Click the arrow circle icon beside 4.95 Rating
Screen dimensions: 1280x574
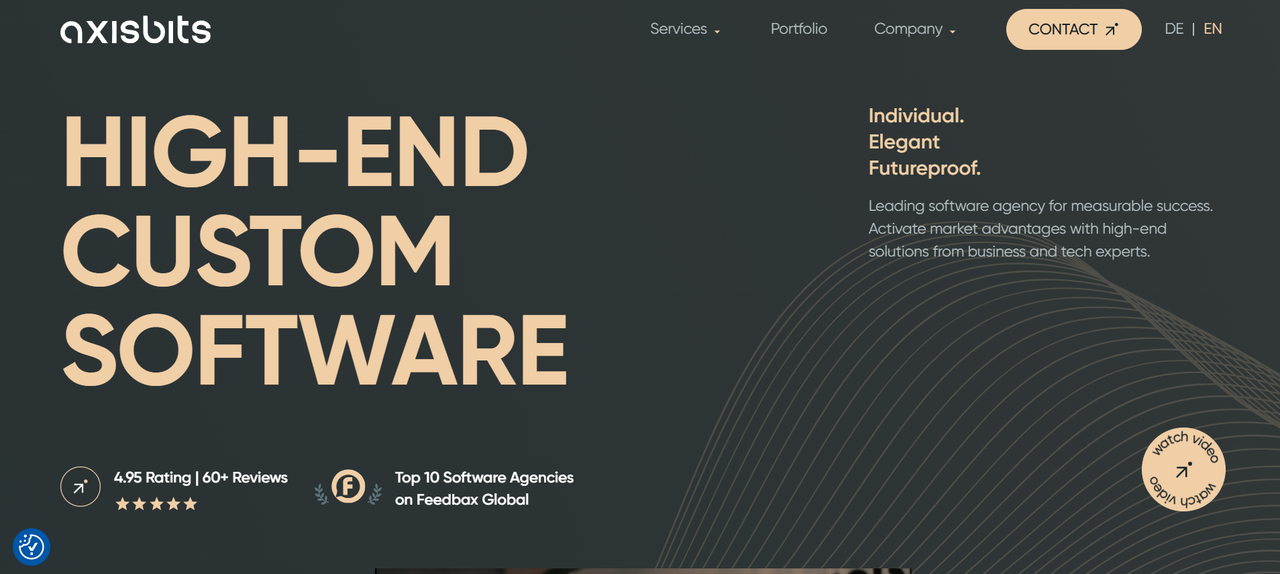(x=80, y=487)
